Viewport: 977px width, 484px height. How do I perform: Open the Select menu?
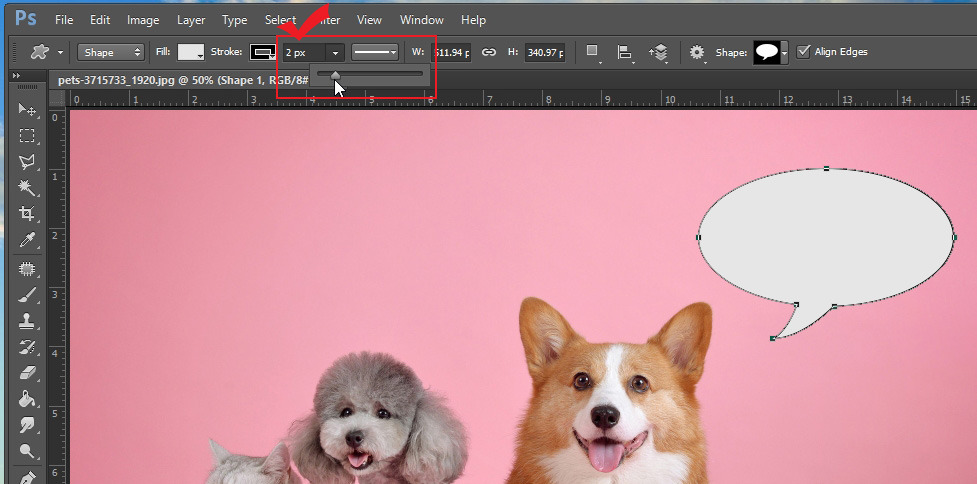pos(280,20)
